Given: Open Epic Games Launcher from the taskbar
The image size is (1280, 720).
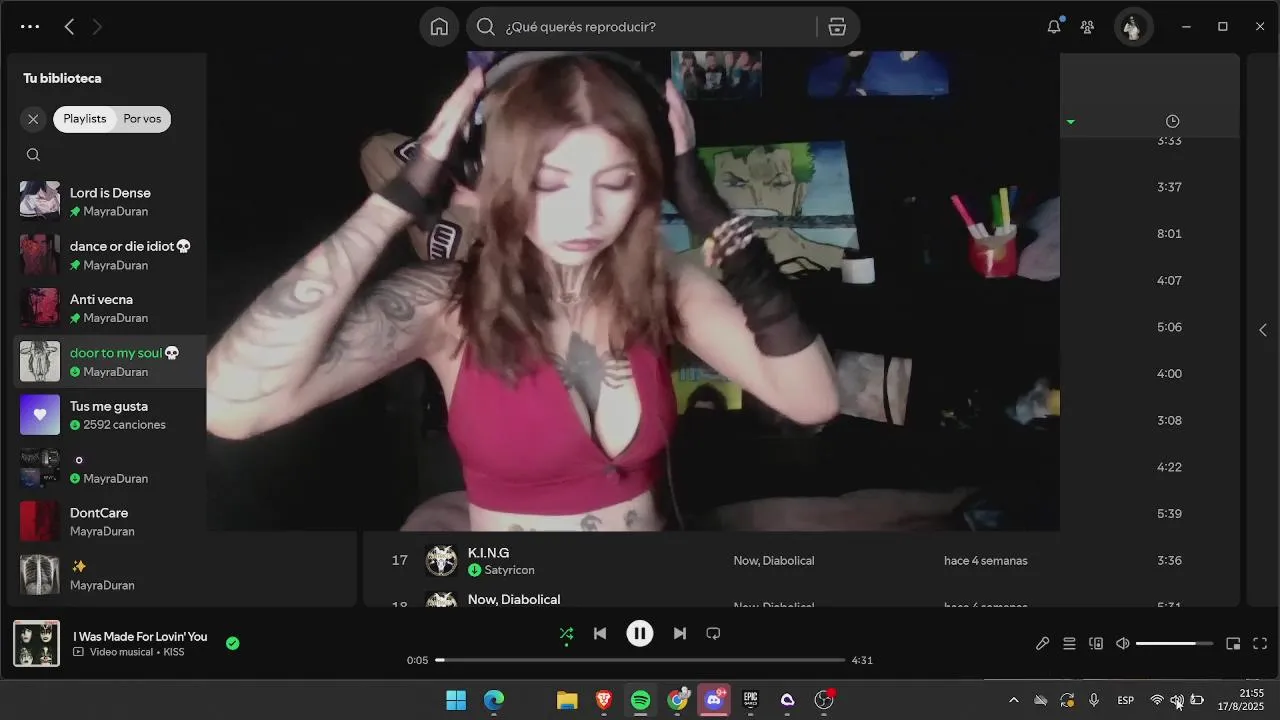Looking at the screenshot, I should (x=750, y=700).
